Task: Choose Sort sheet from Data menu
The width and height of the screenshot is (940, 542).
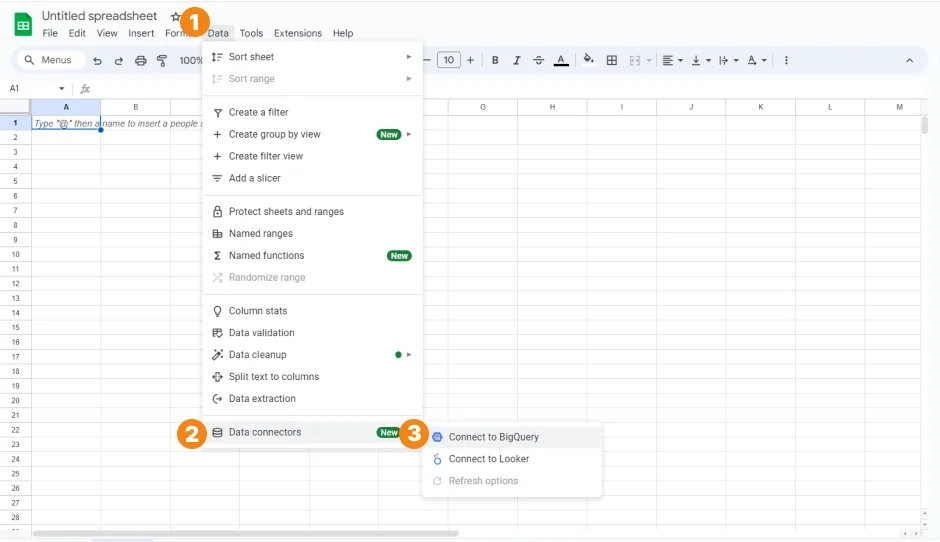Action: (x=312, y=56)
